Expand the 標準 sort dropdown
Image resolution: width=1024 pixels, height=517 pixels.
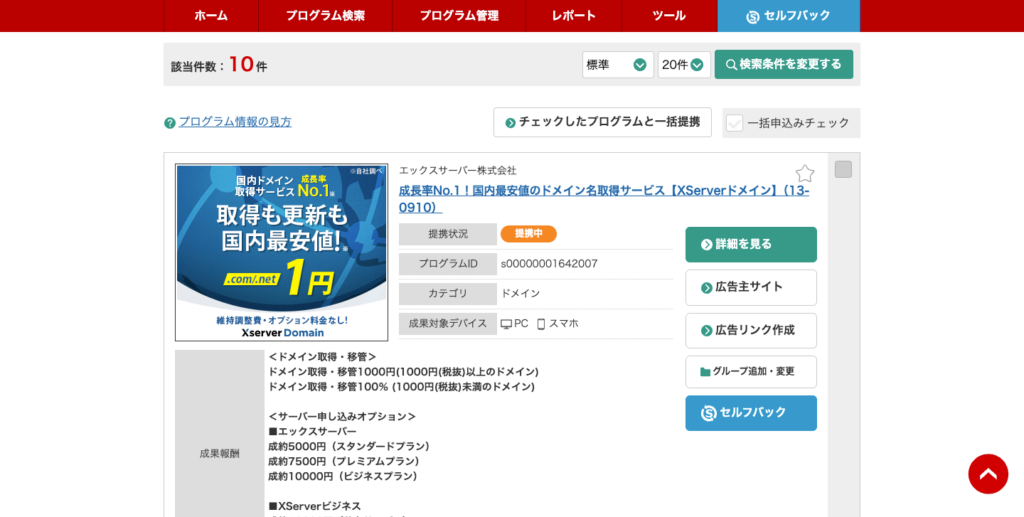(x=618, y=65)
